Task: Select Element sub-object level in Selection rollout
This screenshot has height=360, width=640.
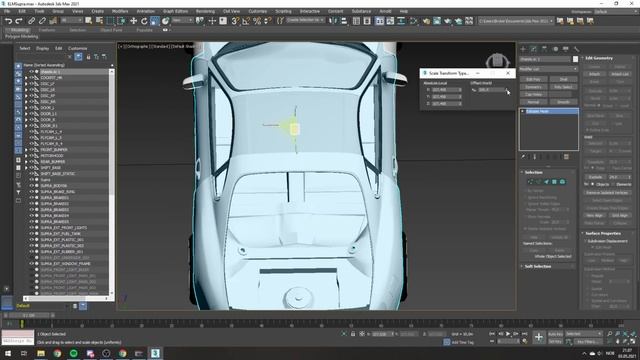Action: (x=562, y=182)
